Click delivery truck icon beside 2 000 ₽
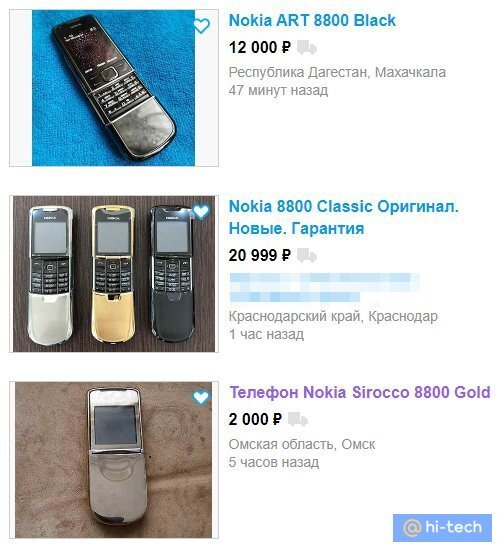Screen dimensions: 502x552 298,419
